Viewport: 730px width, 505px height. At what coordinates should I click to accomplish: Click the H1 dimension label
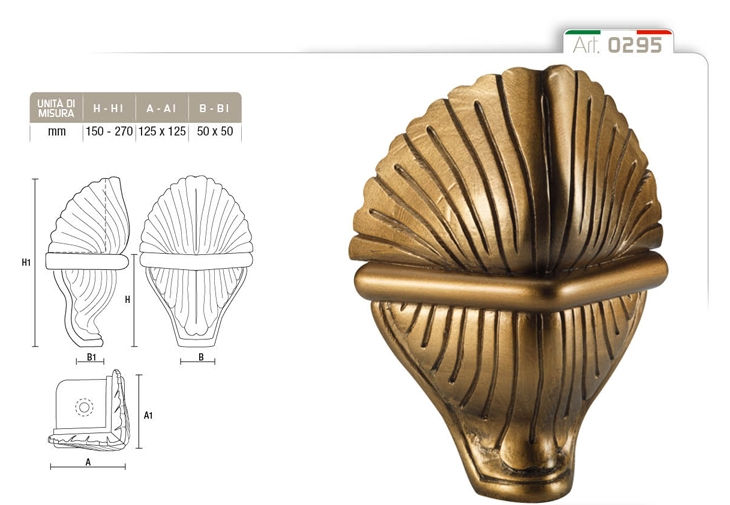pos(26,263)
